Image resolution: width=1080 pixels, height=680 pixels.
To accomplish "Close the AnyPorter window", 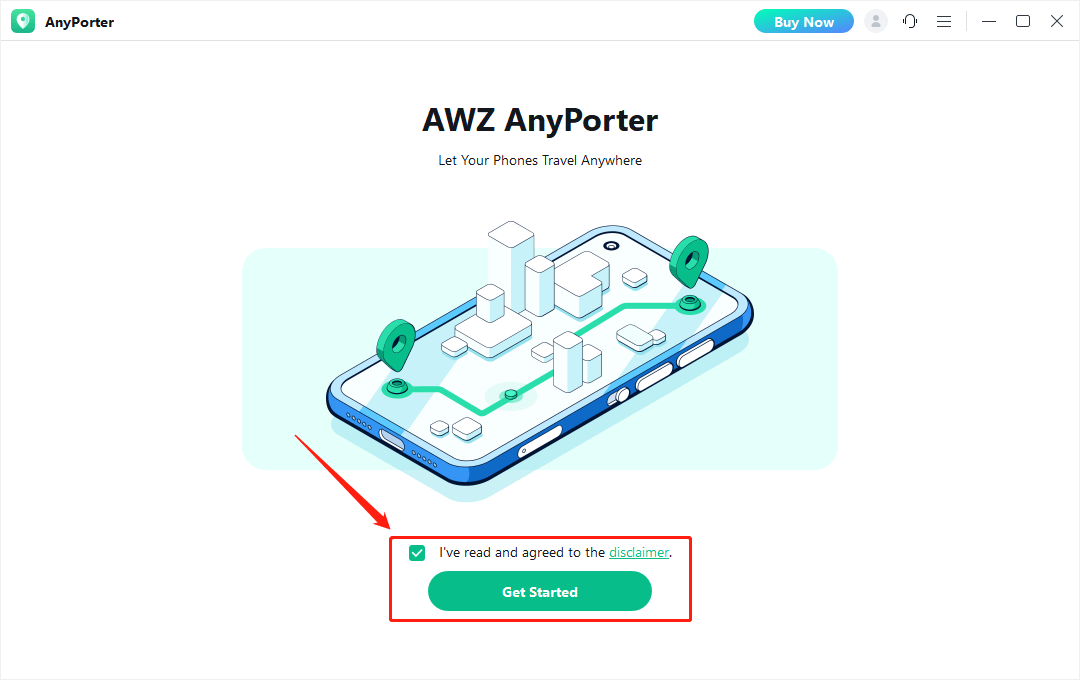I will pyautogui.click(x=1057, y=21).
